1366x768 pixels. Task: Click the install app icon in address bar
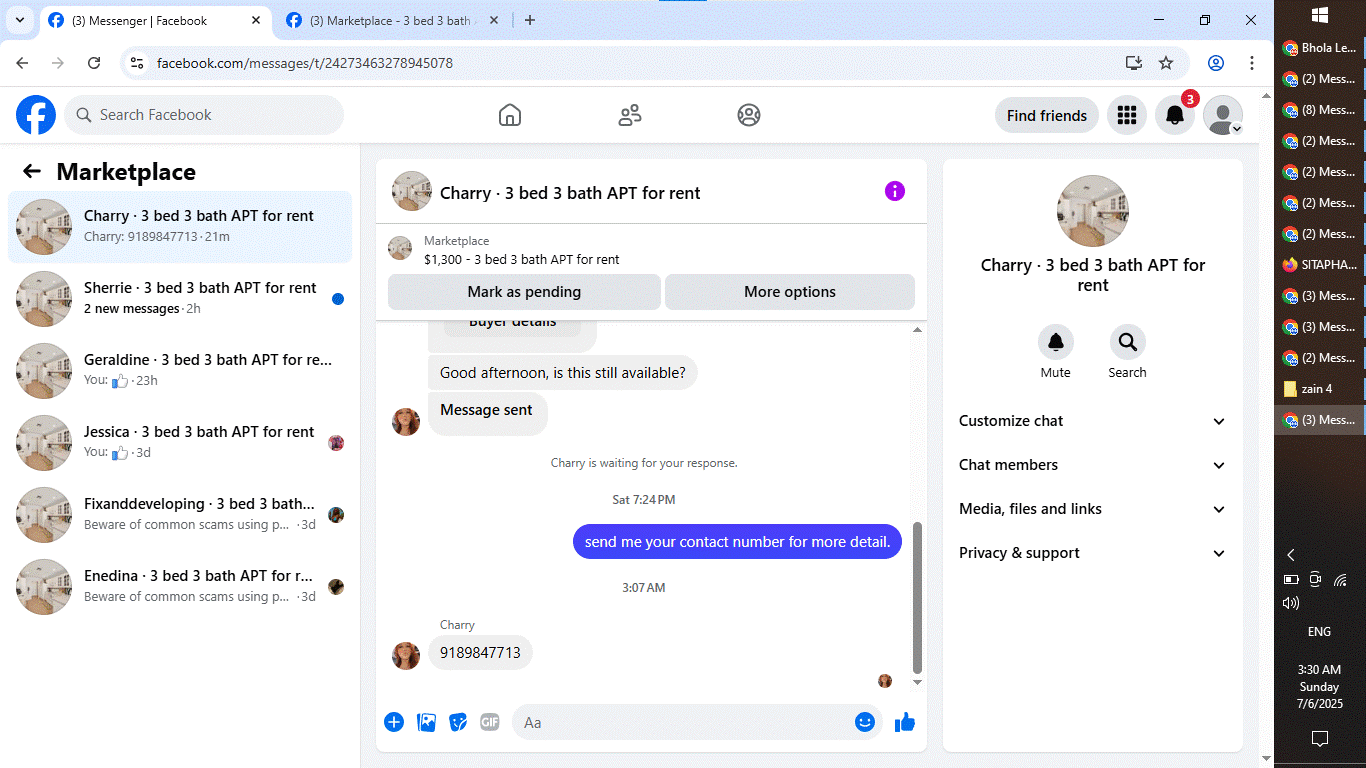pos(1133,63)
